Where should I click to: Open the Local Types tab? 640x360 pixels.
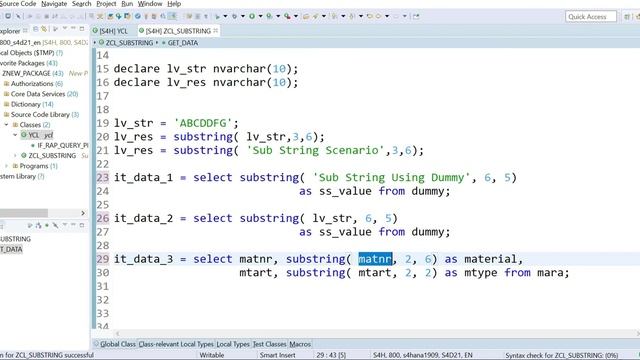coord(233,344)
